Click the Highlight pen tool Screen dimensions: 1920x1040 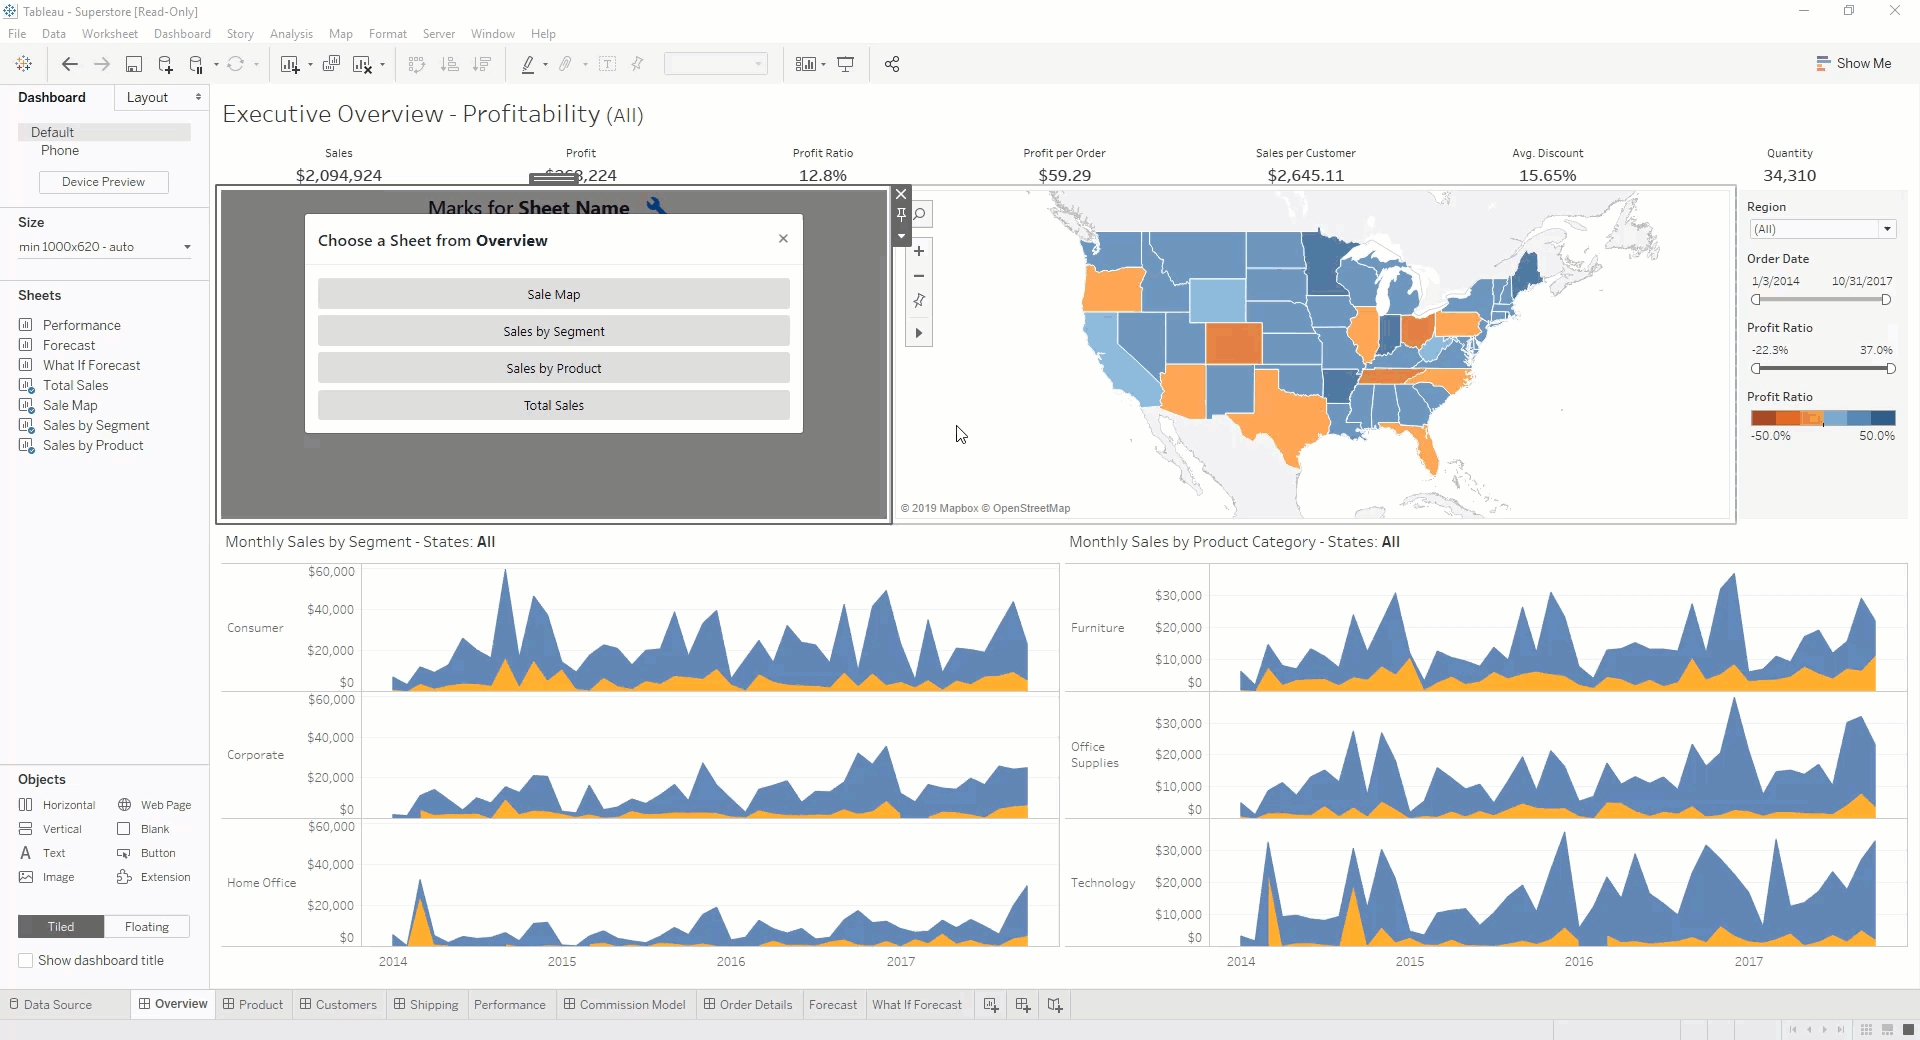coord(528,64)
